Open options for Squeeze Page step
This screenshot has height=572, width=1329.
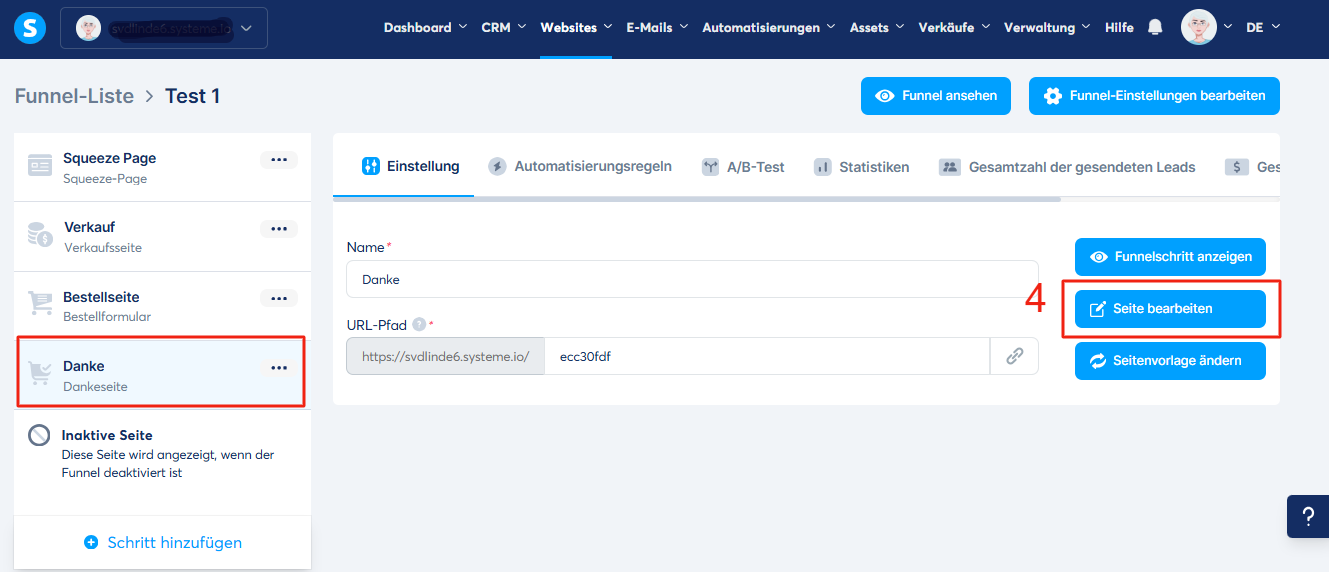click(279, 160)
